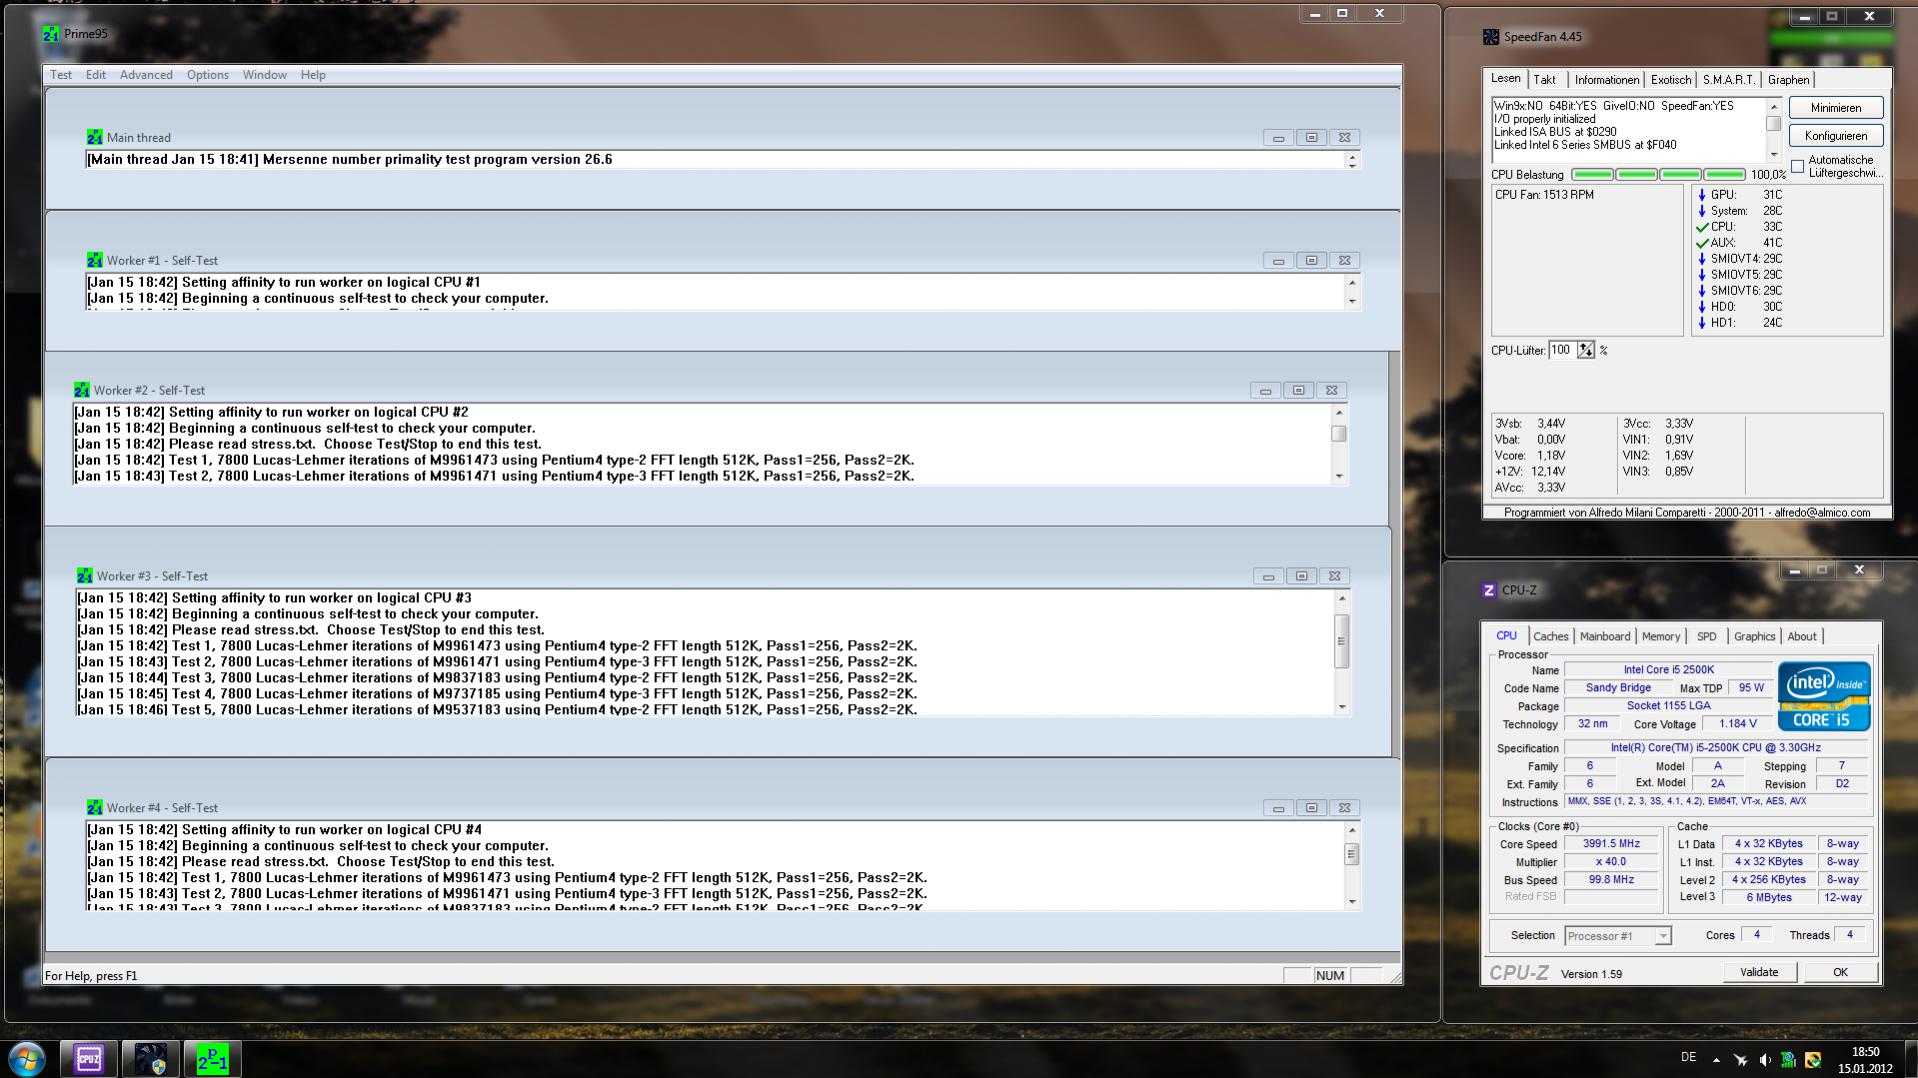Viewport: 1918px width, 1078px height.
Task: Click the CPU-Lüfter speed input field
Action: pos(1562,350)
